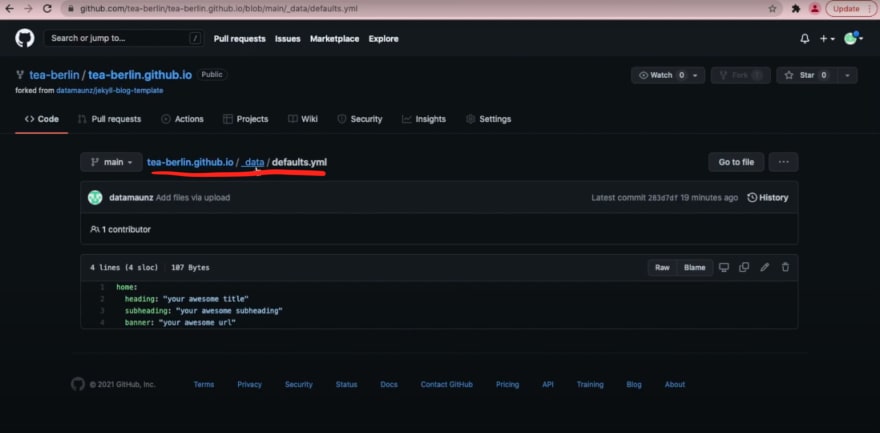
Task: Open the Projects tab
Action: pyautogui.click(x=246, y=119)
